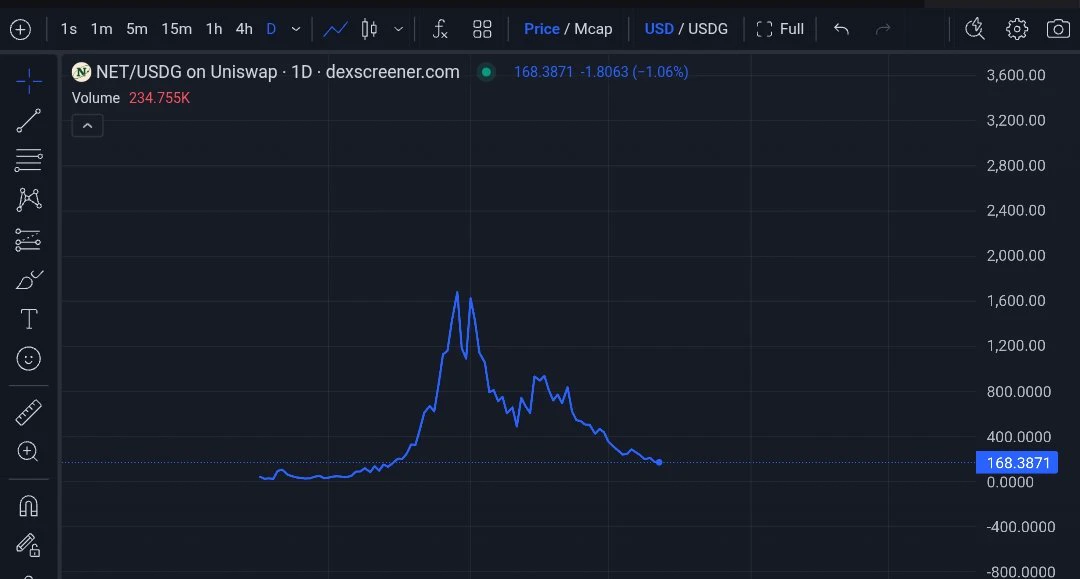Select the crosshair cursor tool
This screenshot has width=1080, height=579.
click(x=29, y=81)
